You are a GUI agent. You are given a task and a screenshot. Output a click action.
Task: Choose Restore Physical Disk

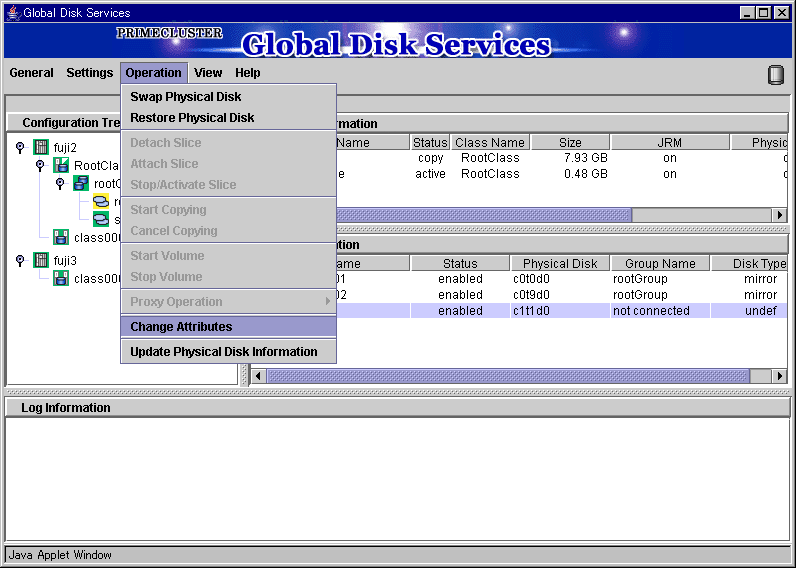tap(228, 118)
